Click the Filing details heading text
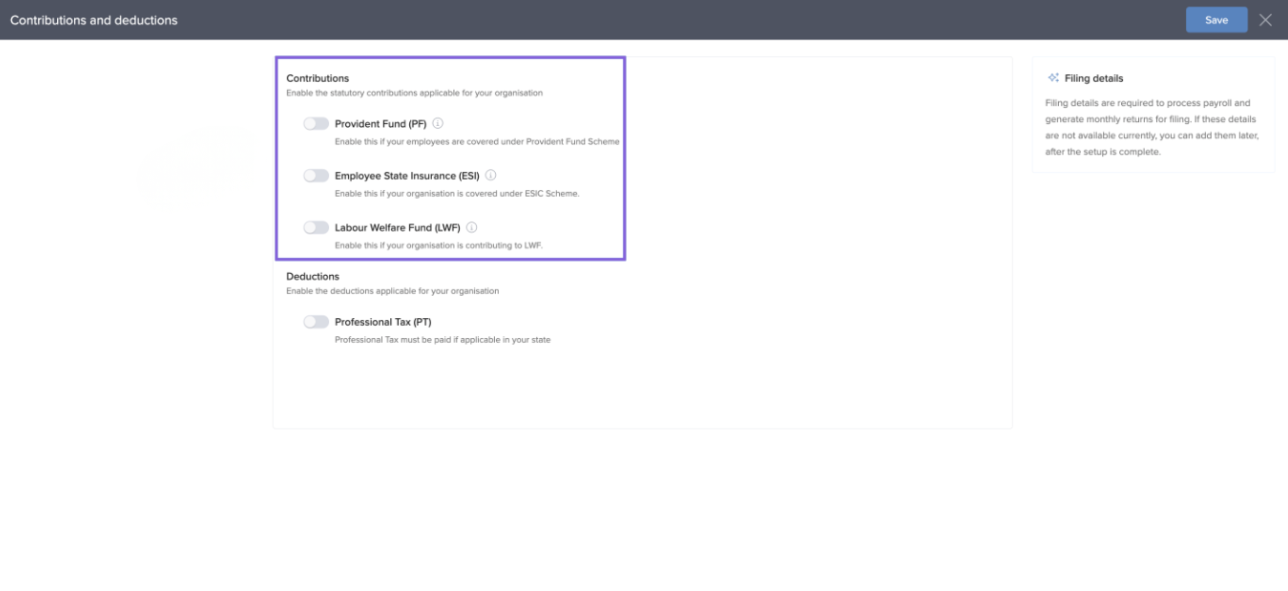 (x=1093, y=78)
